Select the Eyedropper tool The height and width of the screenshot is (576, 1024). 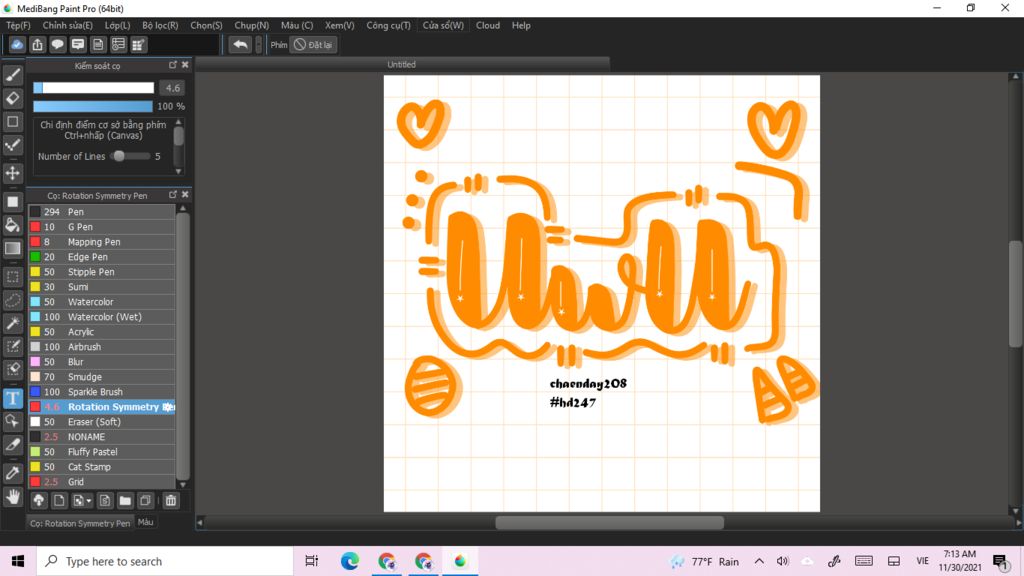pyautogui.click(x=12, y=473)
